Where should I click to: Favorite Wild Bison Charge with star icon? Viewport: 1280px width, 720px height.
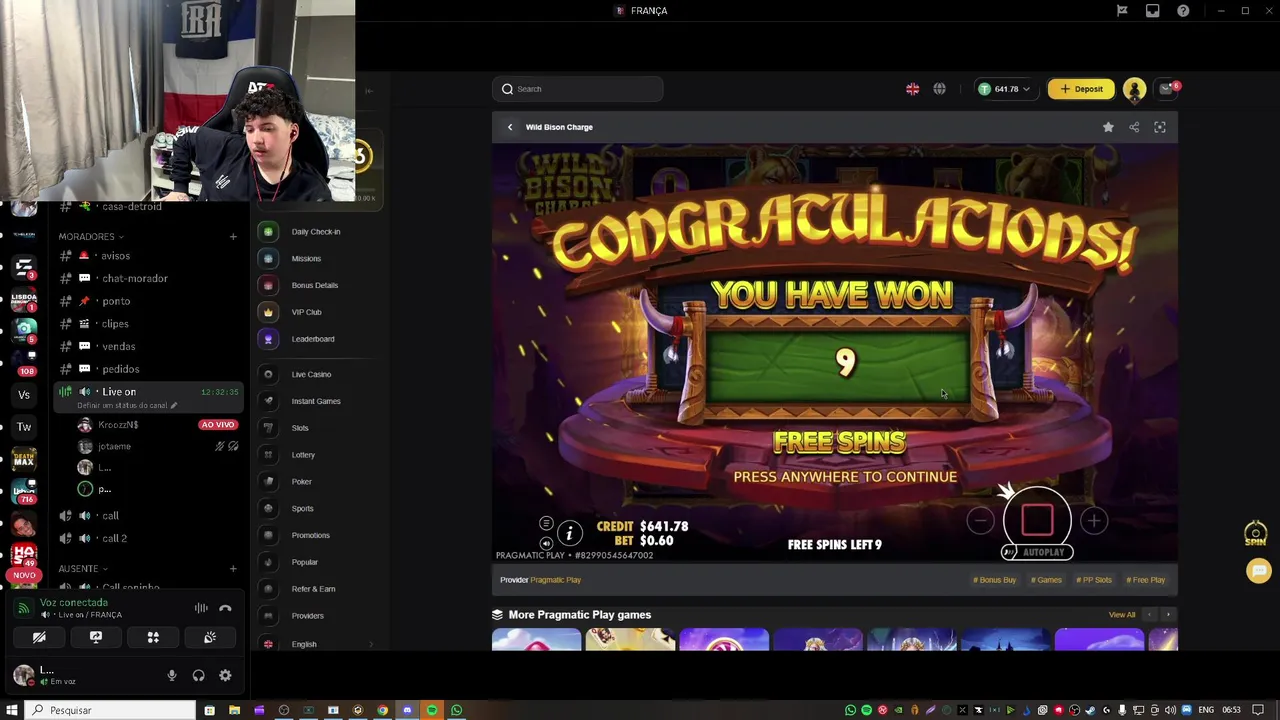click(1108, 127)
